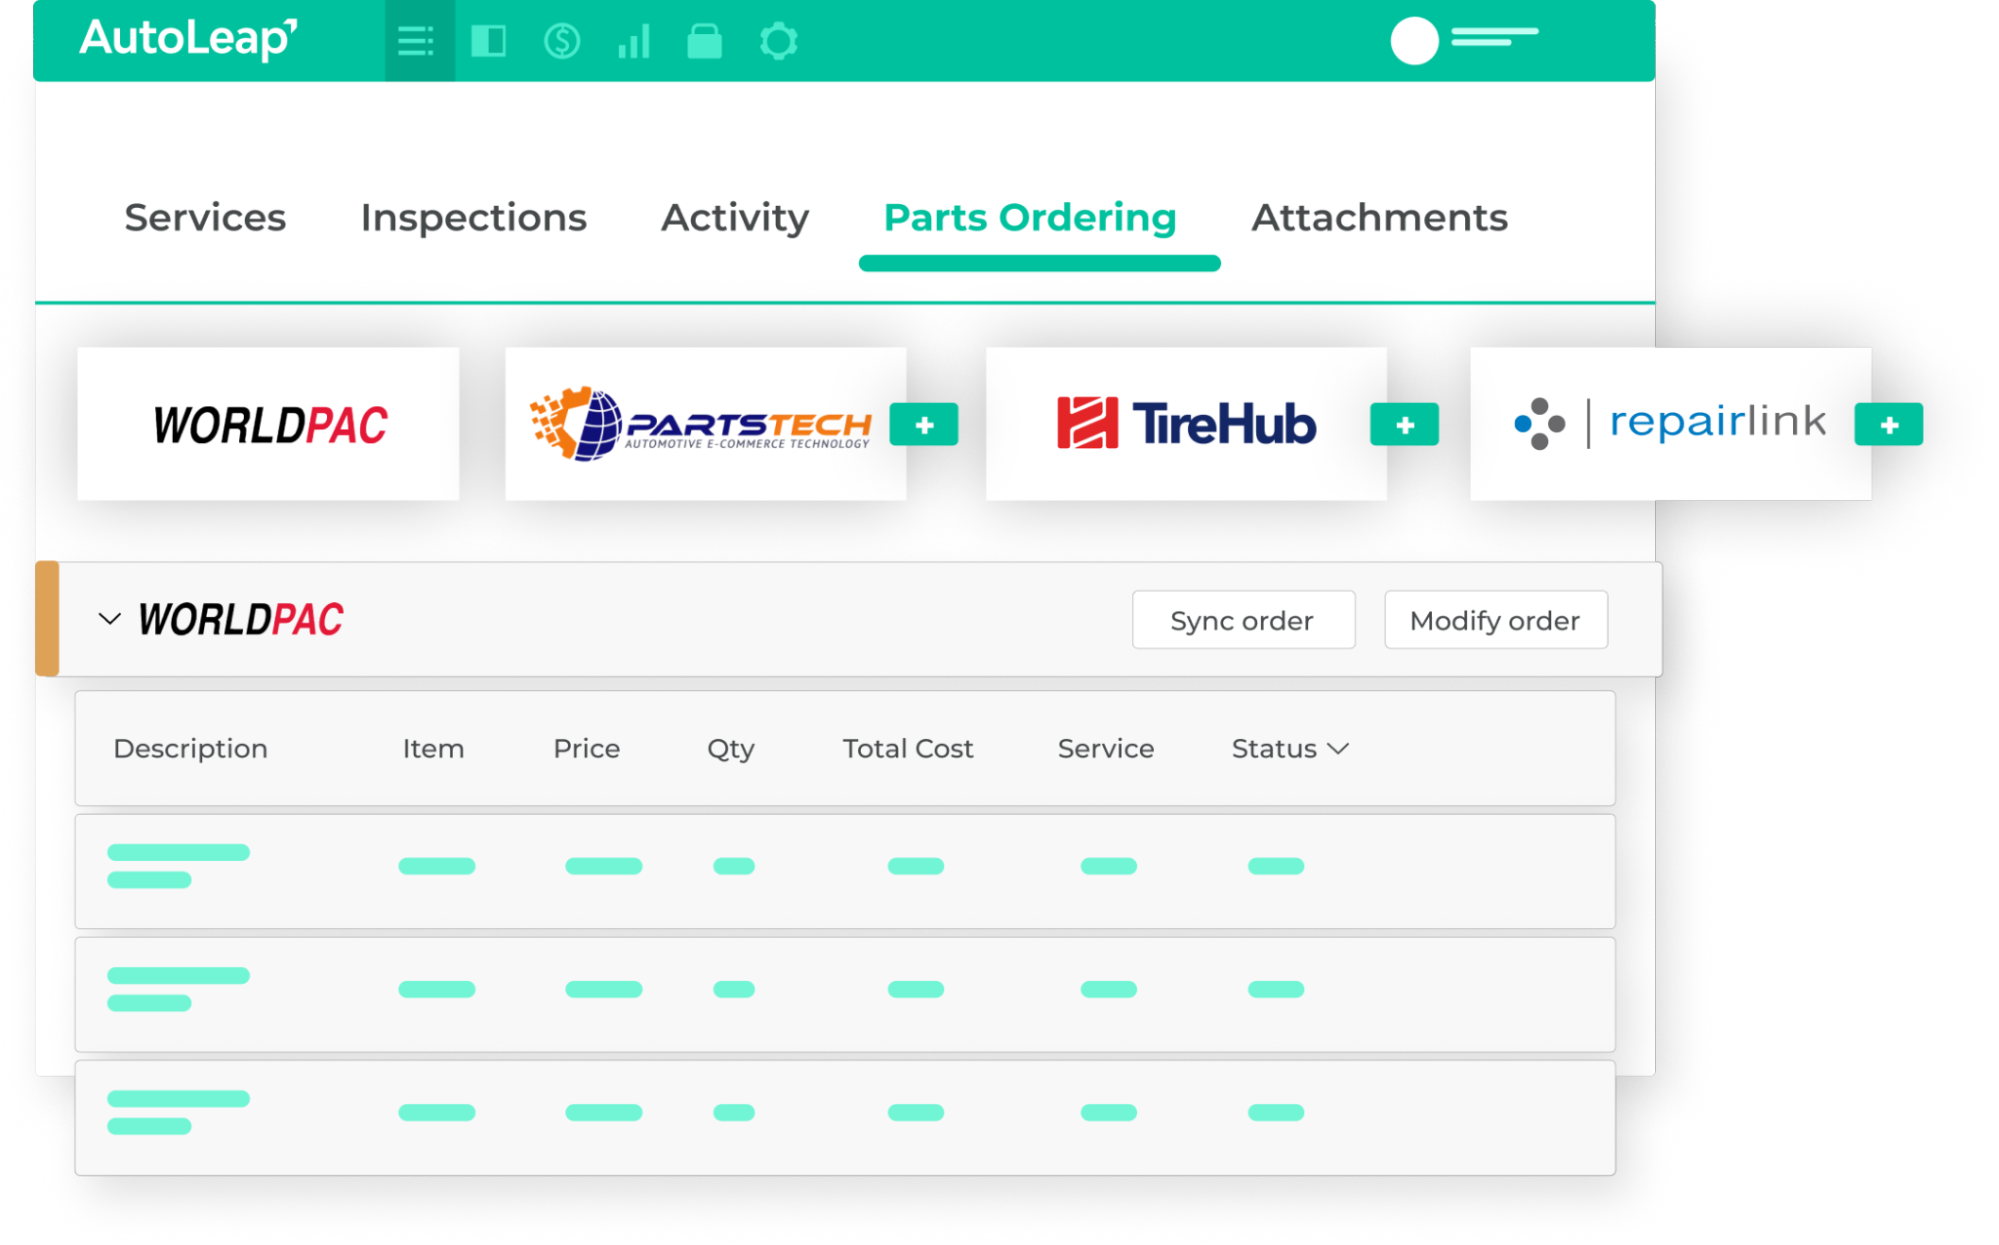The height and width of the screenshot is (1245, 1999).
Task: Go to the Attachments tab
Action: click(1379, 217)
